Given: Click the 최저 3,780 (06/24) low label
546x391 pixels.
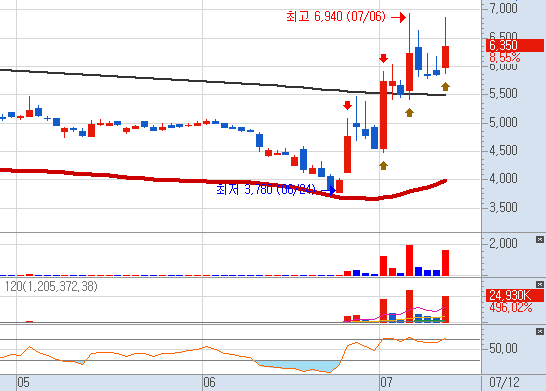Looking at the screenshot, I should 266,189.
